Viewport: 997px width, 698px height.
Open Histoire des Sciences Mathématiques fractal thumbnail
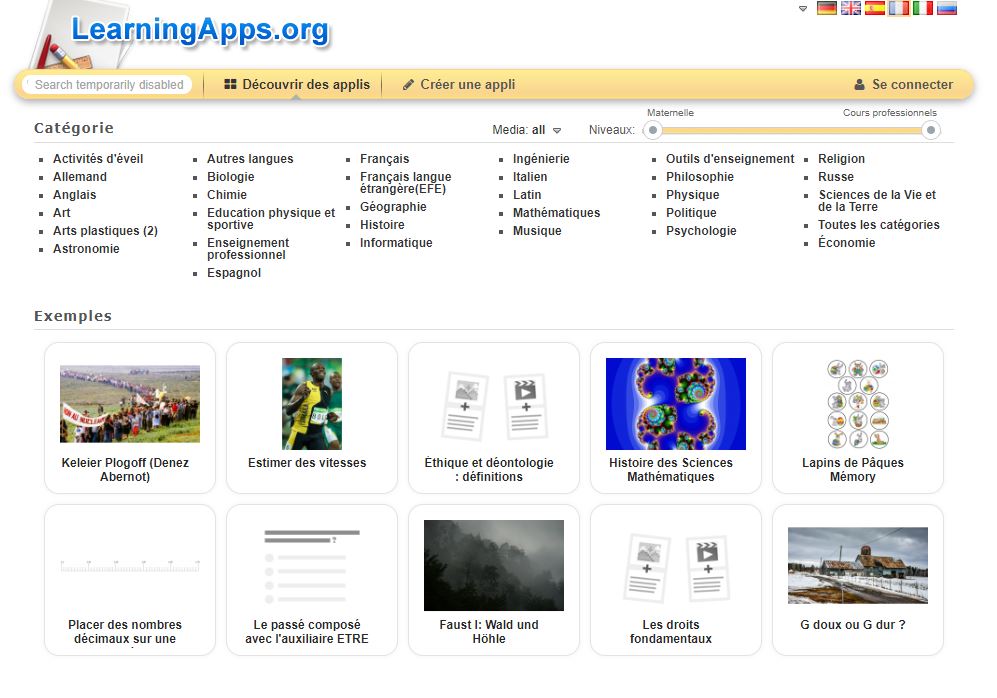675,404
